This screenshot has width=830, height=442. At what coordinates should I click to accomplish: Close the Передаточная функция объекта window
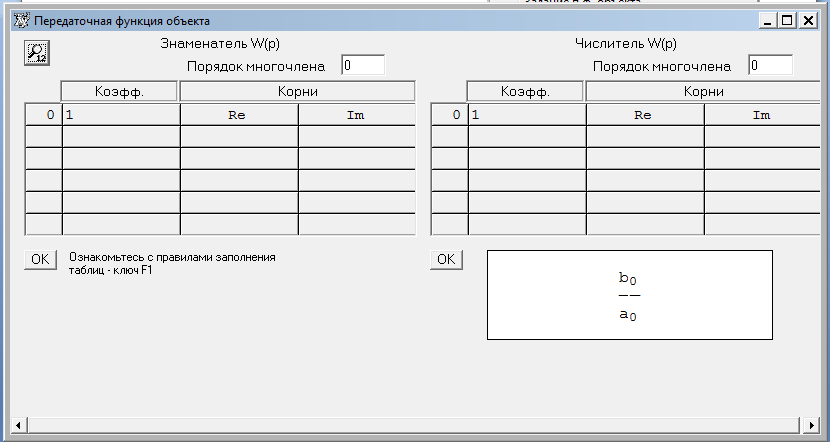pos(808,21)
